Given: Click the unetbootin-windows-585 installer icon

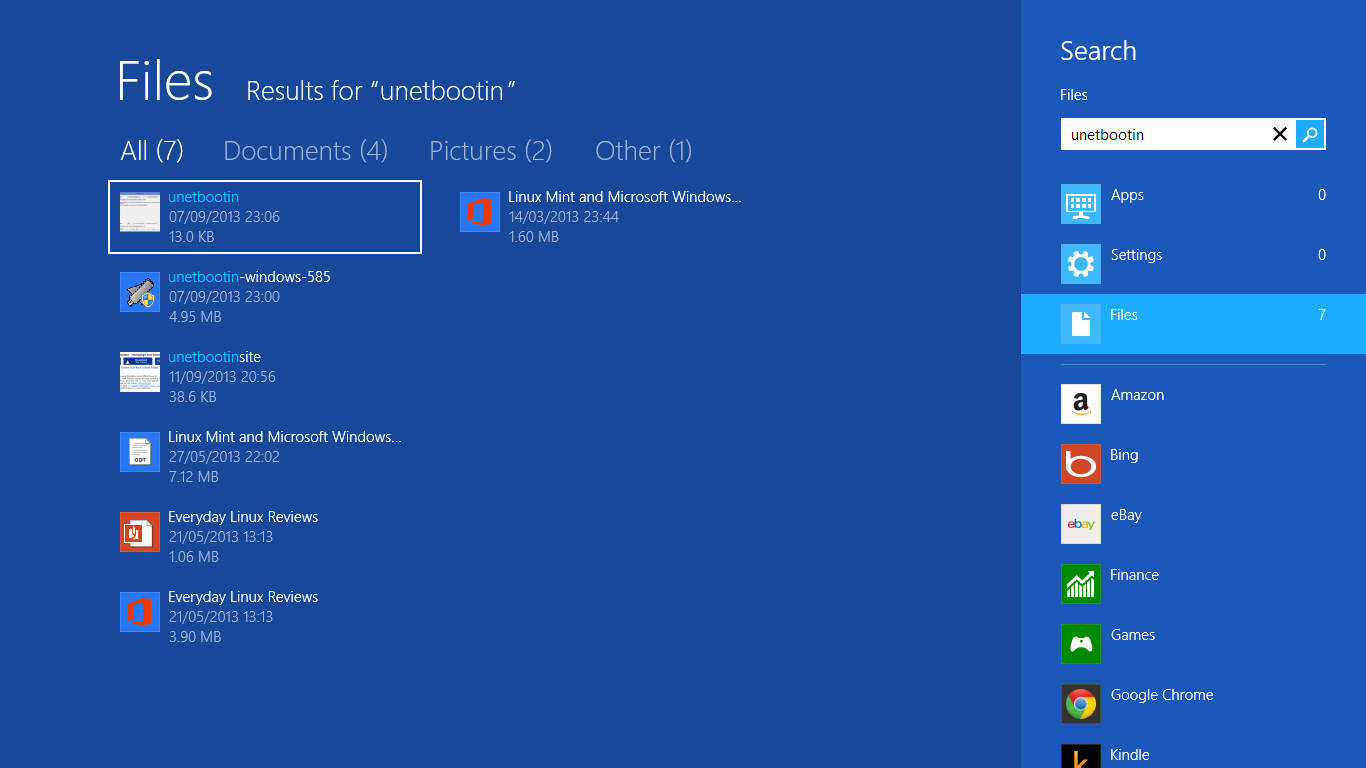Looking at the screenshot, I should 140,292.
